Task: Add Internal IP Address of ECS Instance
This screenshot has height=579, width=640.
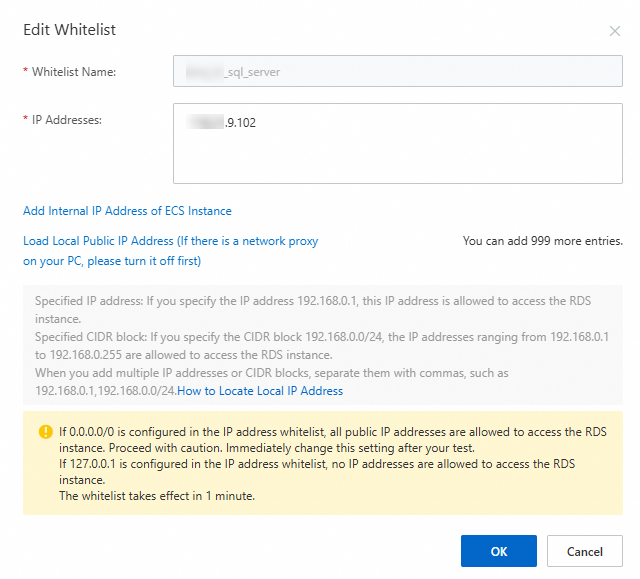Action: click(127, 211)
